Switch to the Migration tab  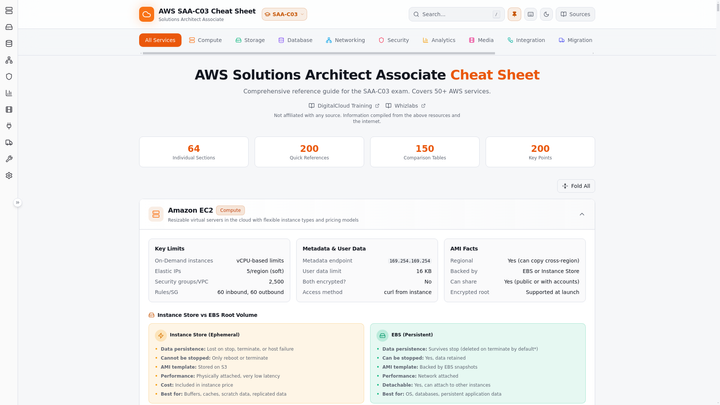[x=575, y=40]
